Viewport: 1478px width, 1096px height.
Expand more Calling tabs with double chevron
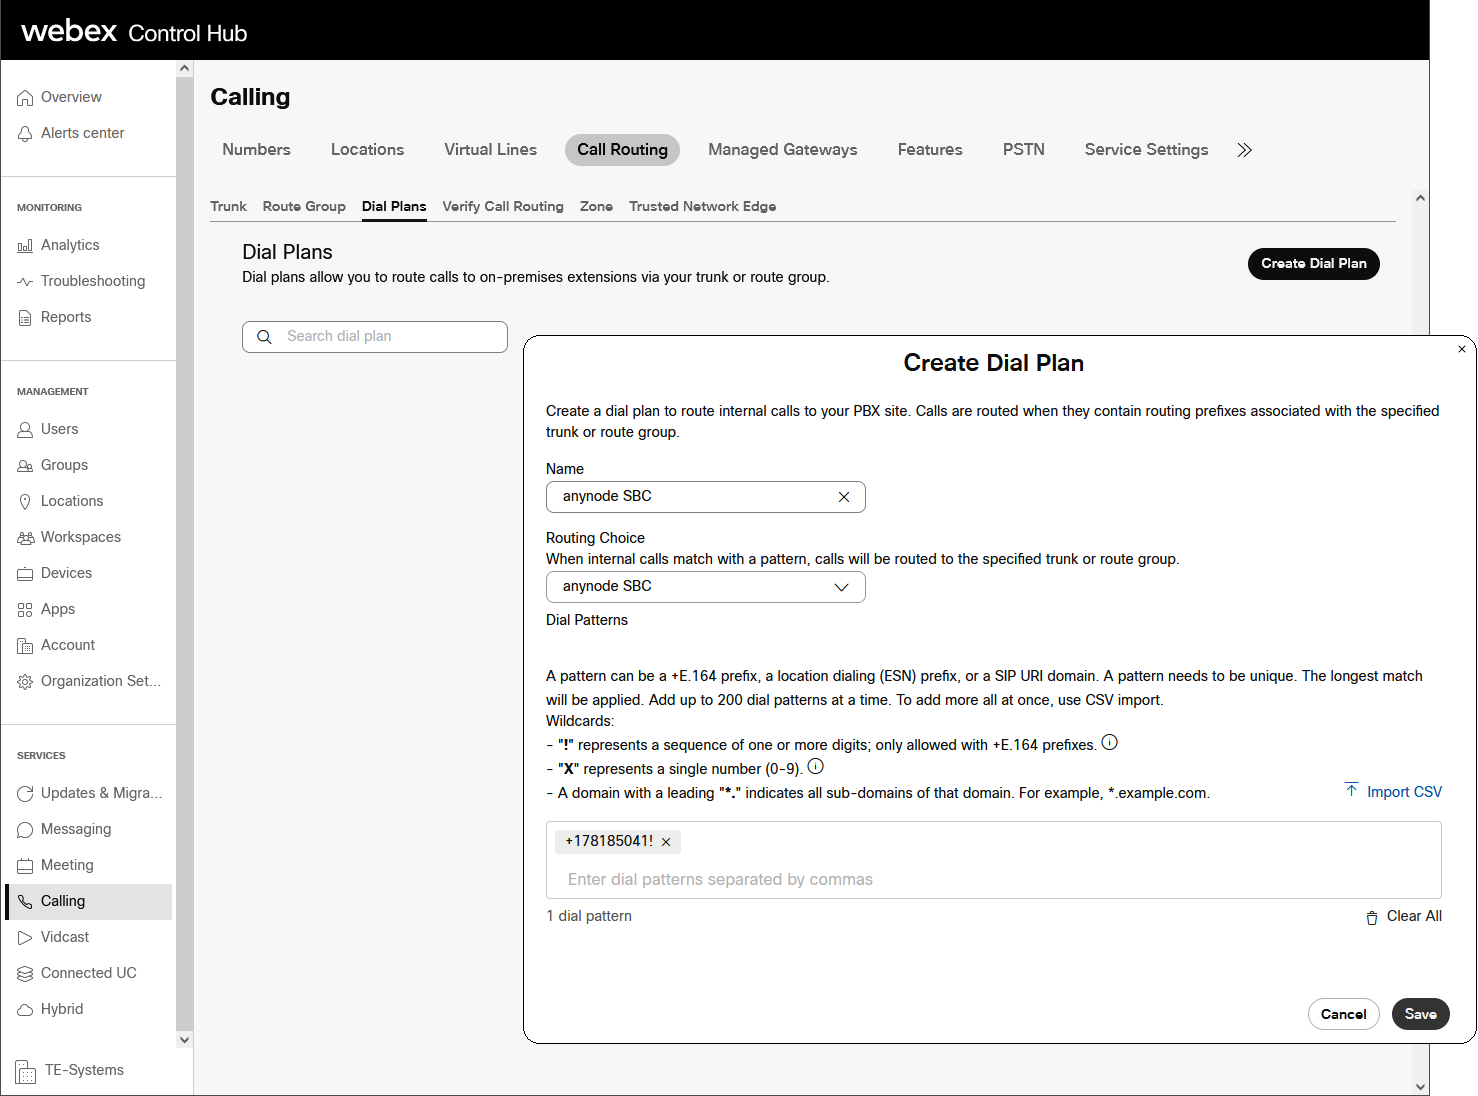tap(1244, 150)
